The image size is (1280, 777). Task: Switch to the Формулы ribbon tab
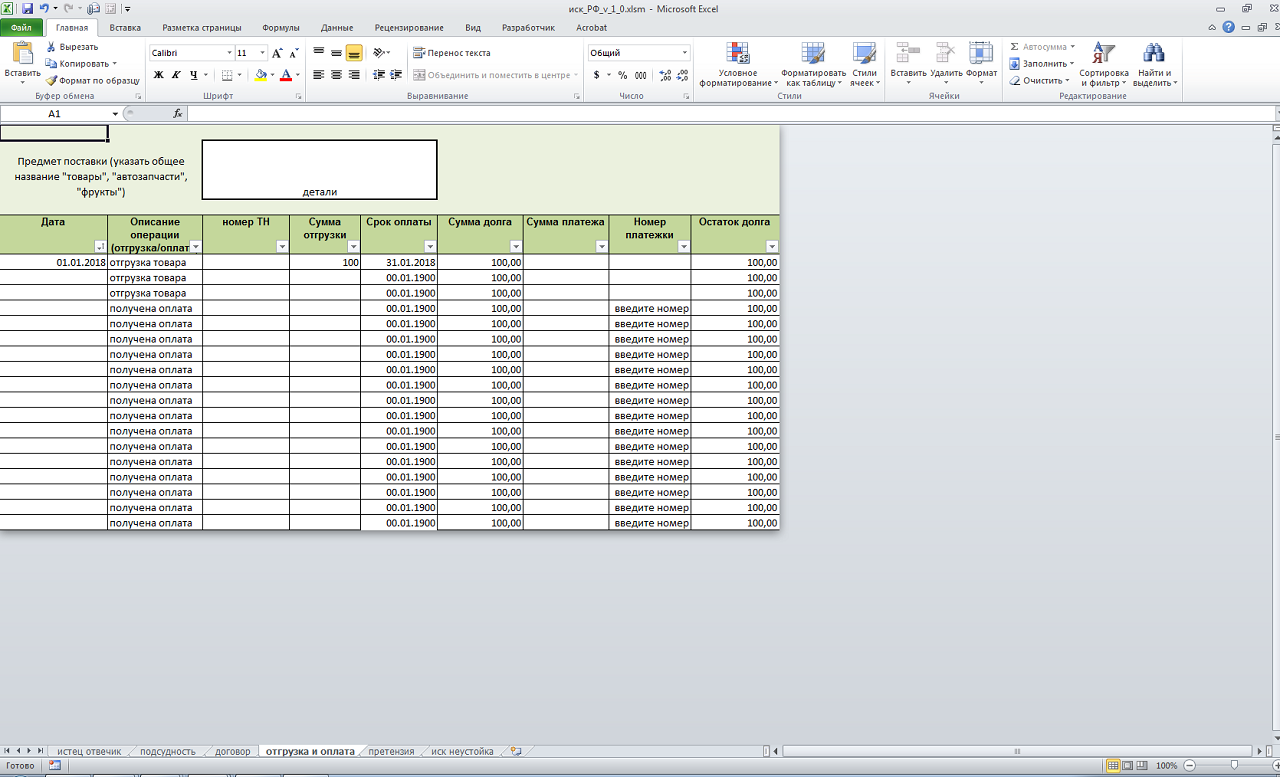280,28
